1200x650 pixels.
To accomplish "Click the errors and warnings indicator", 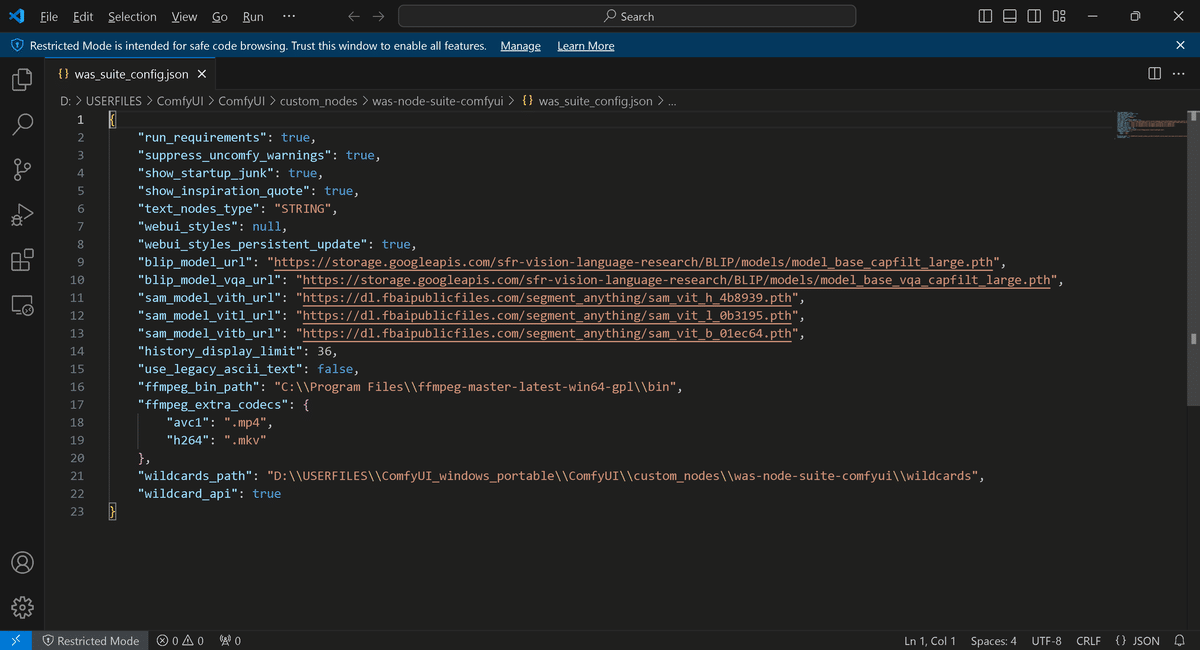I will [x=180, y=640].
